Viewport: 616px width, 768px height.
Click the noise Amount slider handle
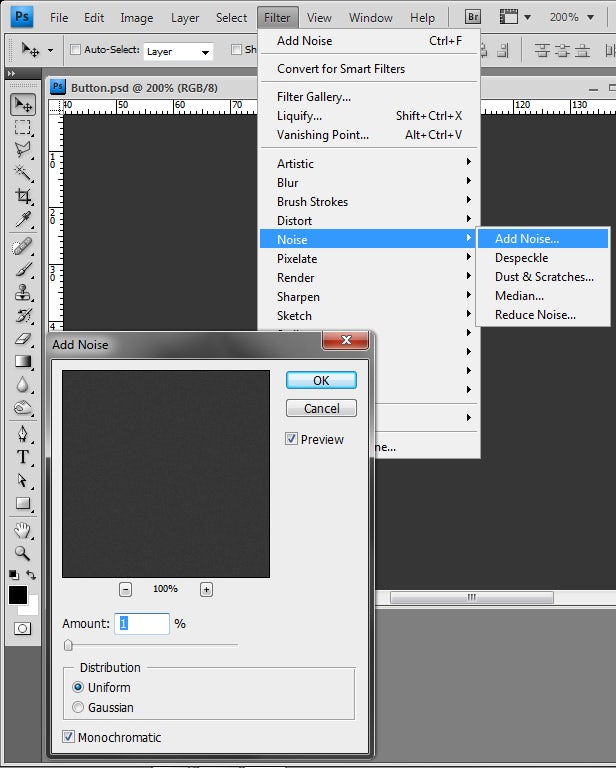[68, 645]
